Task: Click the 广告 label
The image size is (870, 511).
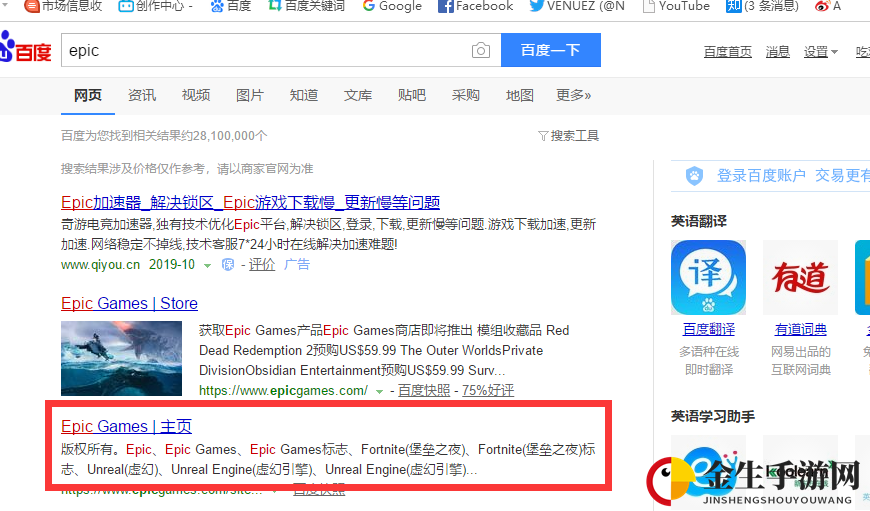Action: point(297,265)
